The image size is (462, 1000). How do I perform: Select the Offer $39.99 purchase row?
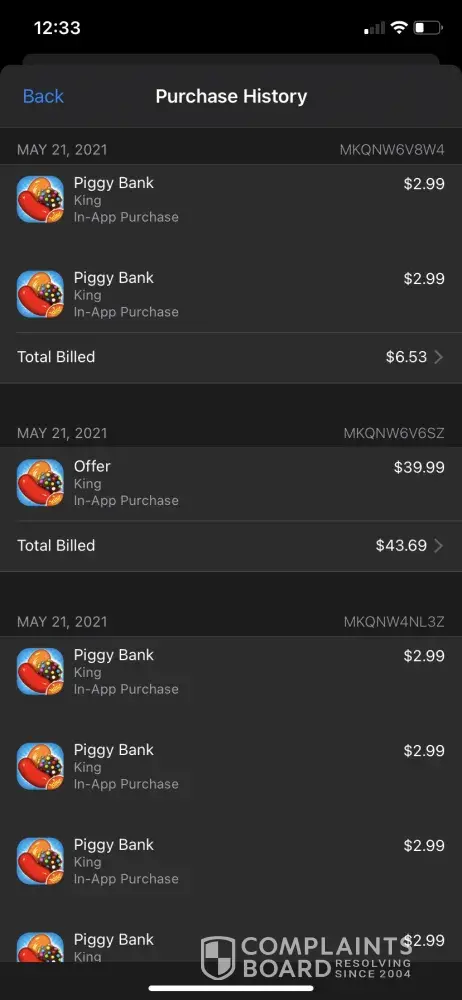tap(231, 483)
